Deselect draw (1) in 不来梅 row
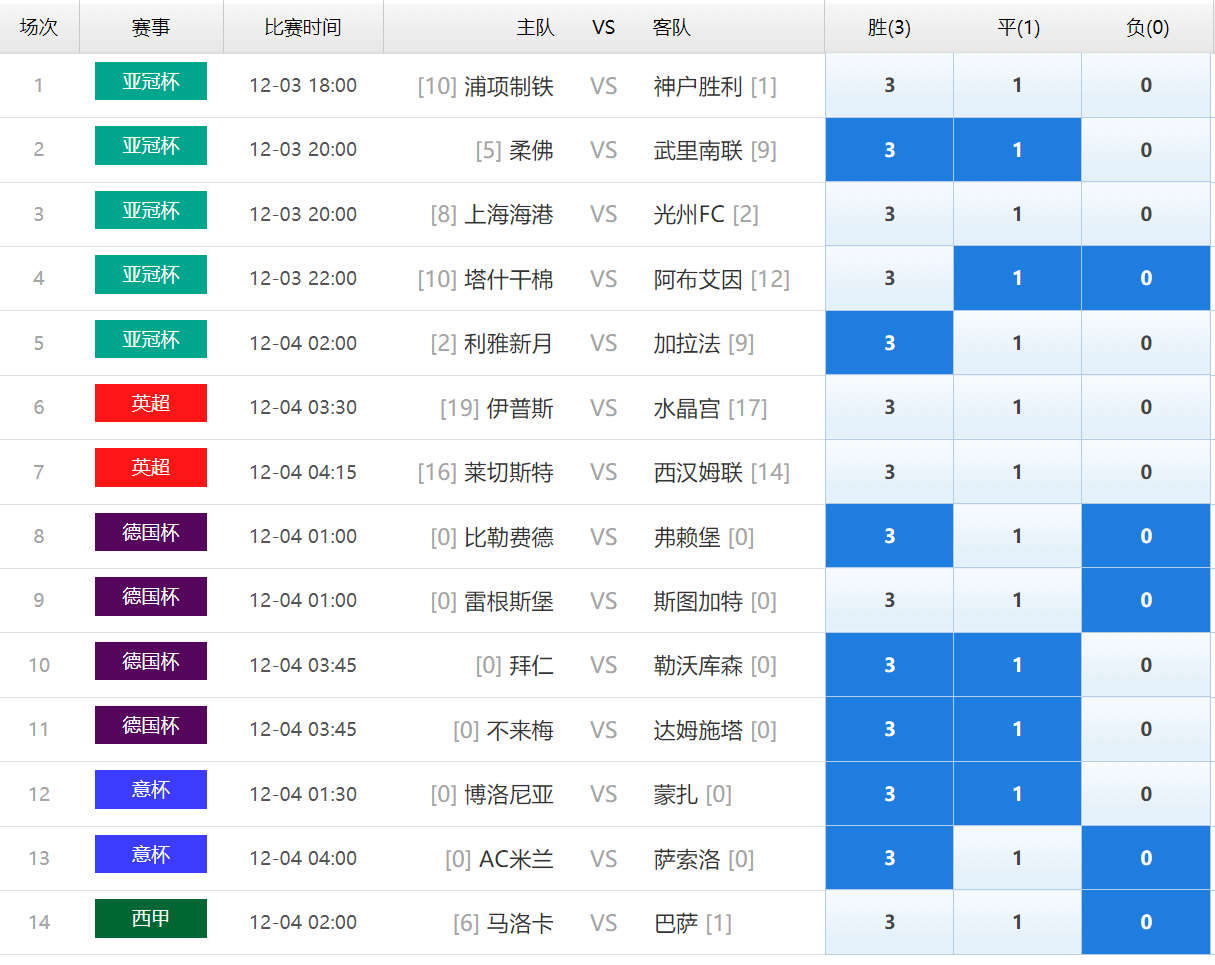 click(1017, 729)
